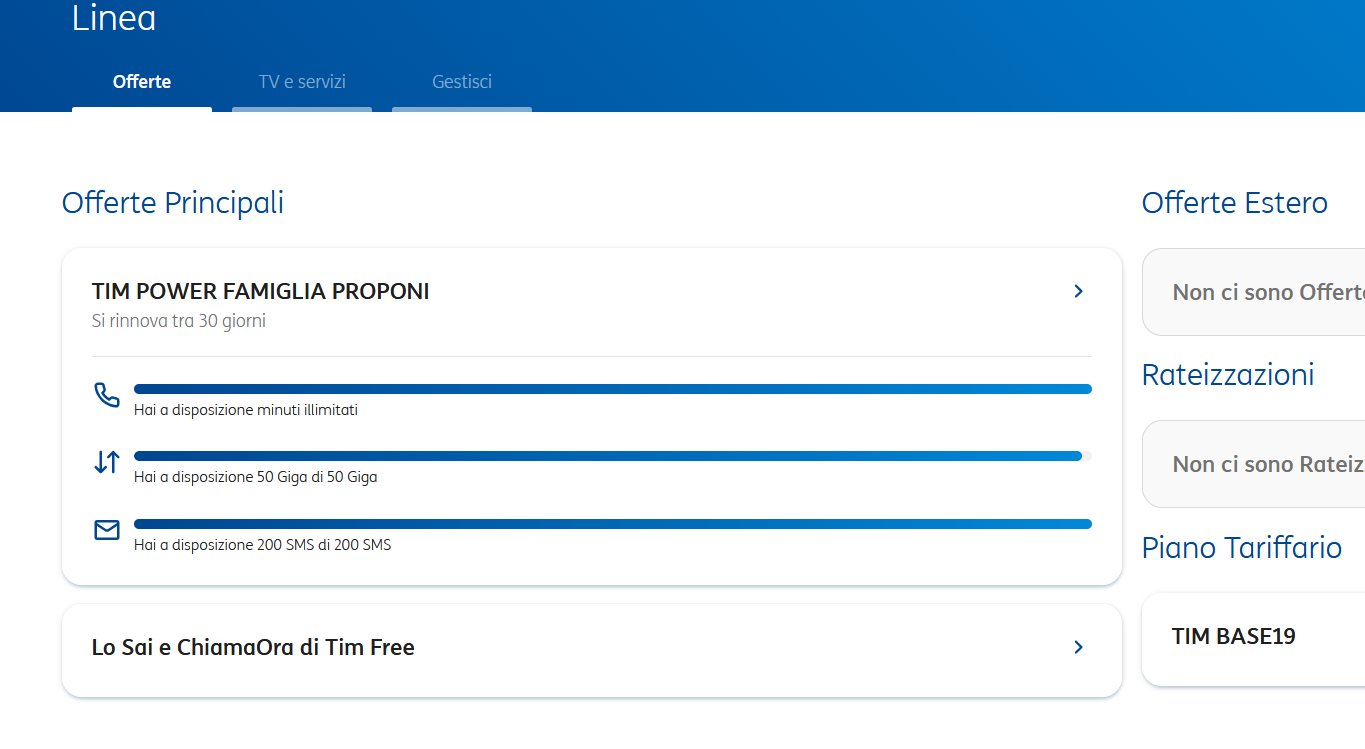Click the phone icon for call minutes
This screenshot has width=1365, height=749.
coord(106,395)
